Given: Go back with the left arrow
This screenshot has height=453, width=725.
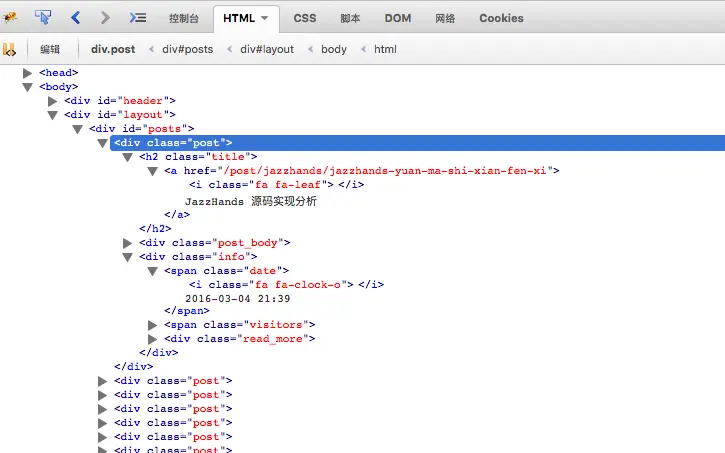Looking at the screenshot, I should tap(76, 18).
